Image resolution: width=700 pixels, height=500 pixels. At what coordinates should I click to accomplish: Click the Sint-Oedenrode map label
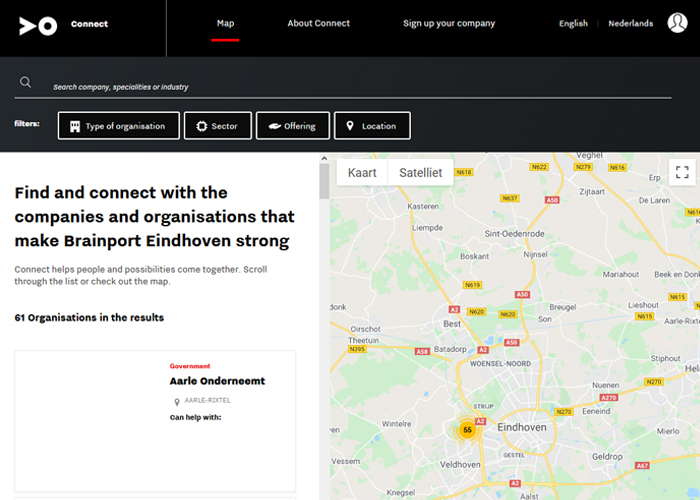(514, 233)
